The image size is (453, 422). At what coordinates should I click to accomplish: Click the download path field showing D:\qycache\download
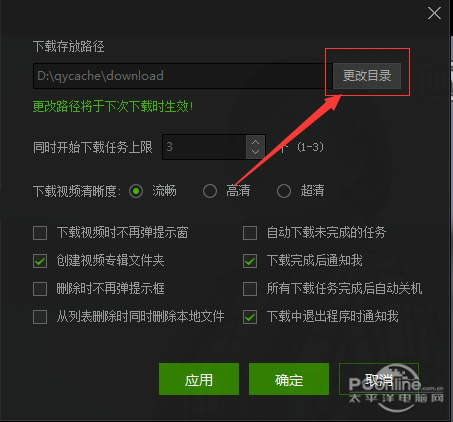point(183,76)
